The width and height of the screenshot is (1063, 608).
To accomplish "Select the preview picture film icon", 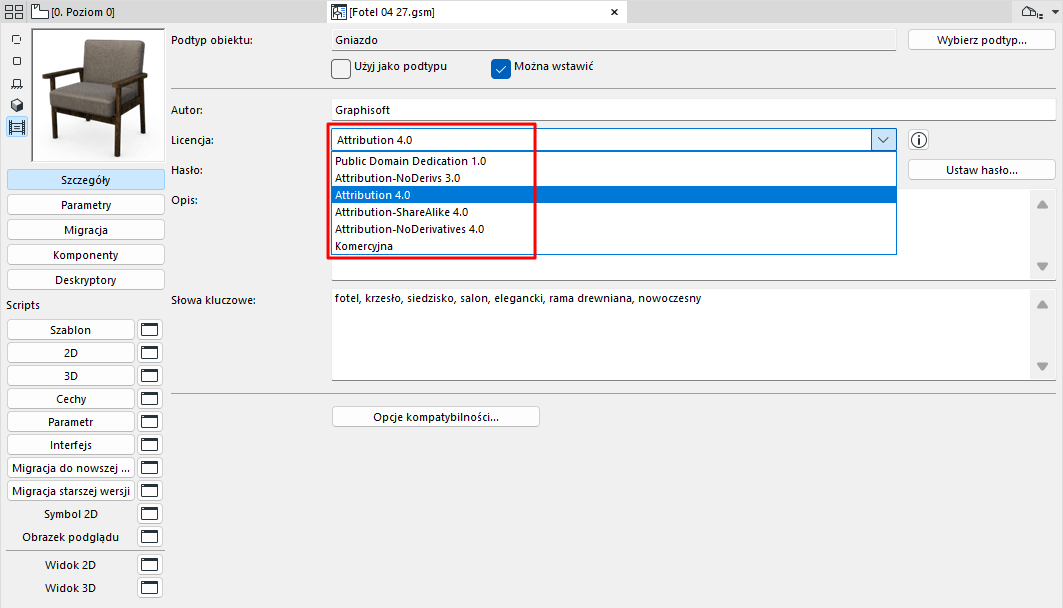I will tap(17, 127).
